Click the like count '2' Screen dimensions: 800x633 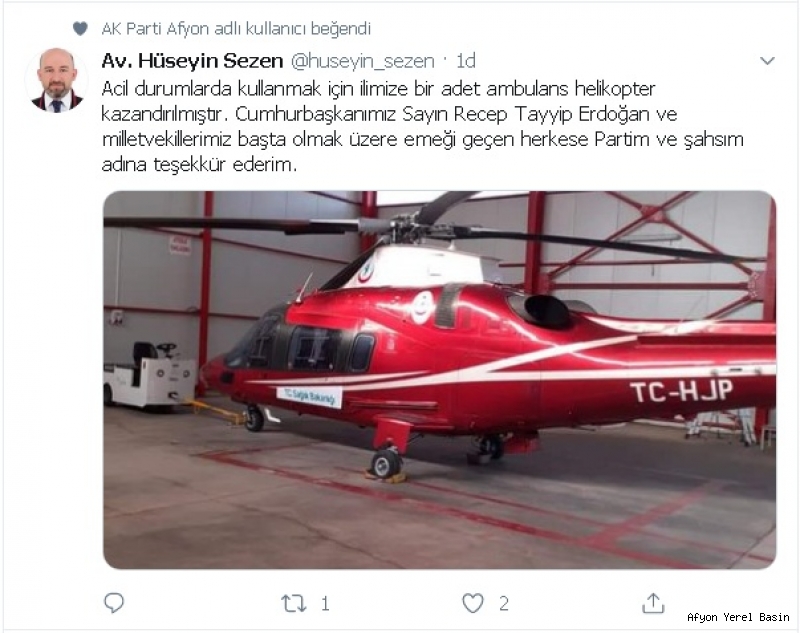click(x=504, y=604)
